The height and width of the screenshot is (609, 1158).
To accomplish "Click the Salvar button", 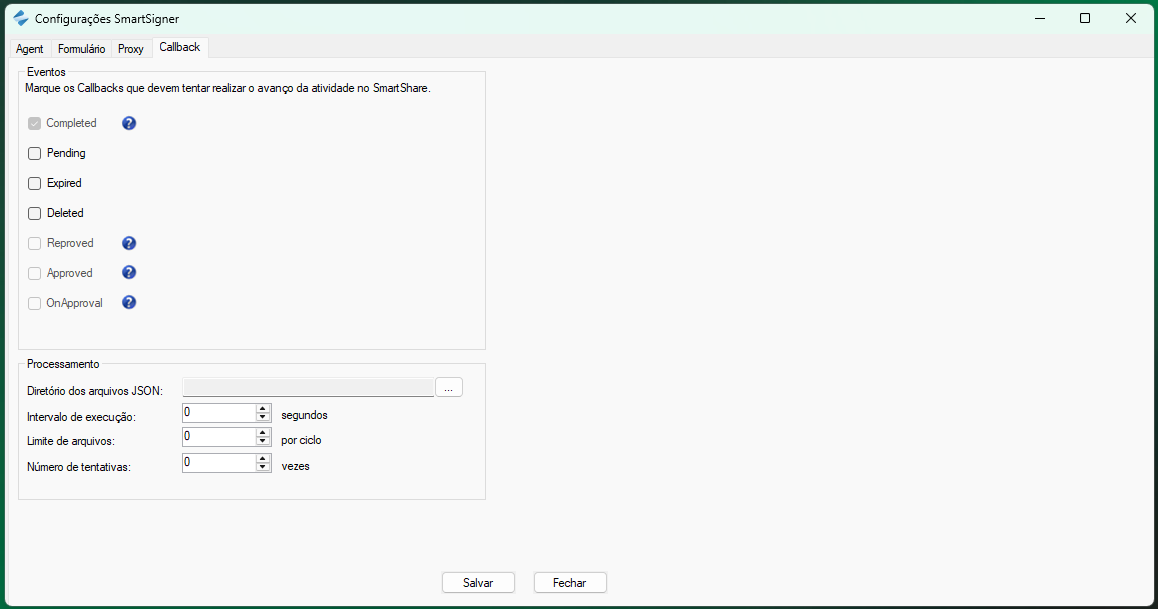I will coord(478,582).
